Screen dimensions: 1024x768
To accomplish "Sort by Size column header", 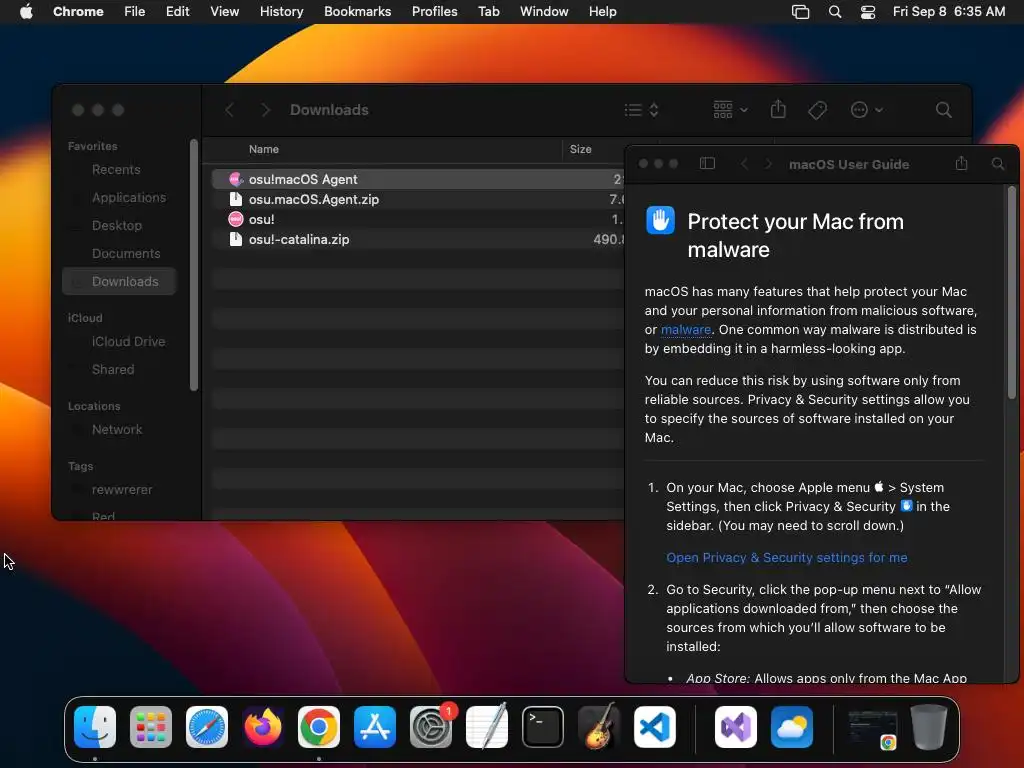I will [580, 149].
